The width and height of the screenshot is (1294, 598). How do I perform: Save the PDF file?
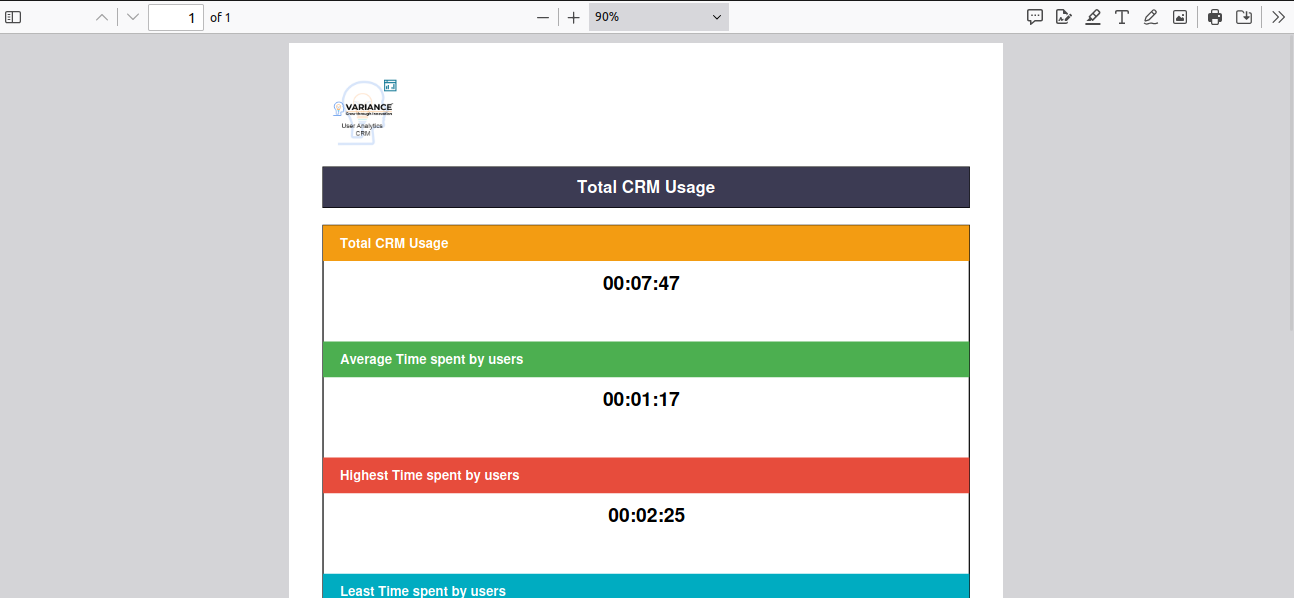1244,17
